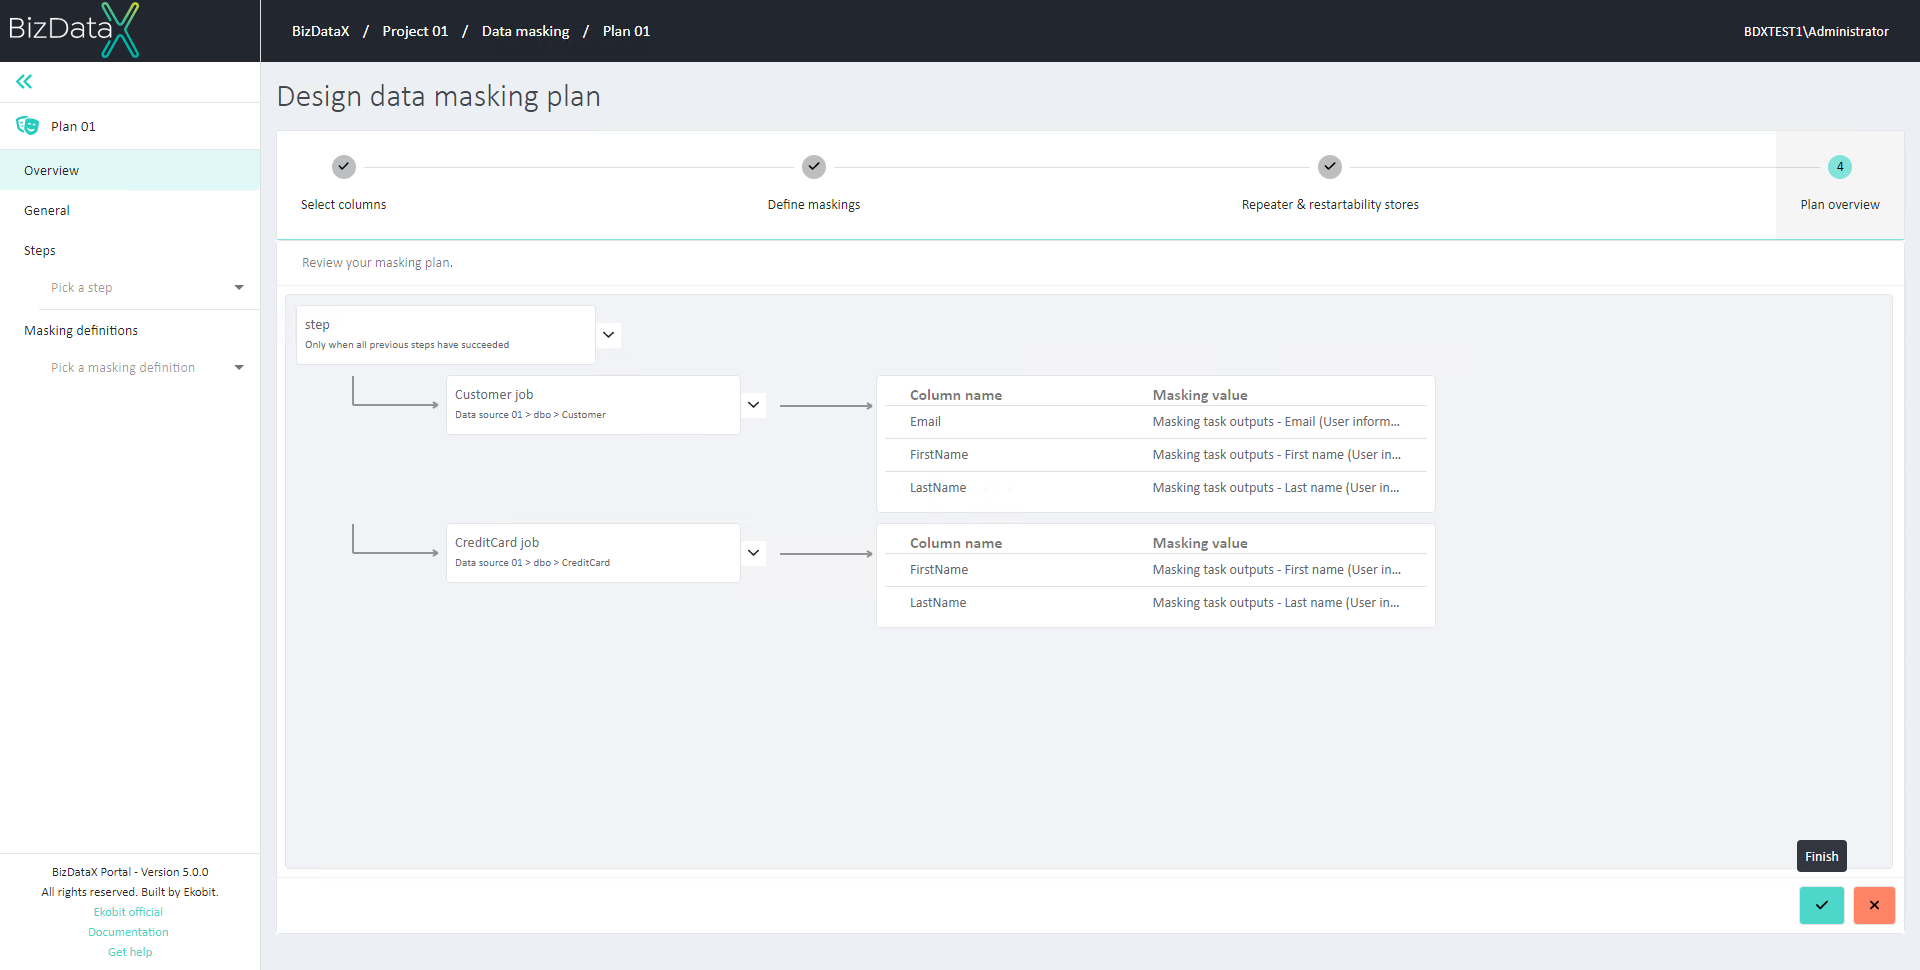1920x970 pixels.
Task: Click the BizDataX logo
Action: click(x=74, y=30)
